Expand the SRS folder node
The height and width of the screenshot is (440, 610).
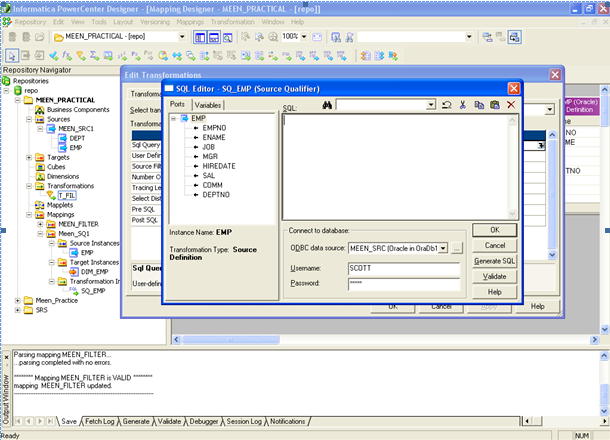pos(18,310)
